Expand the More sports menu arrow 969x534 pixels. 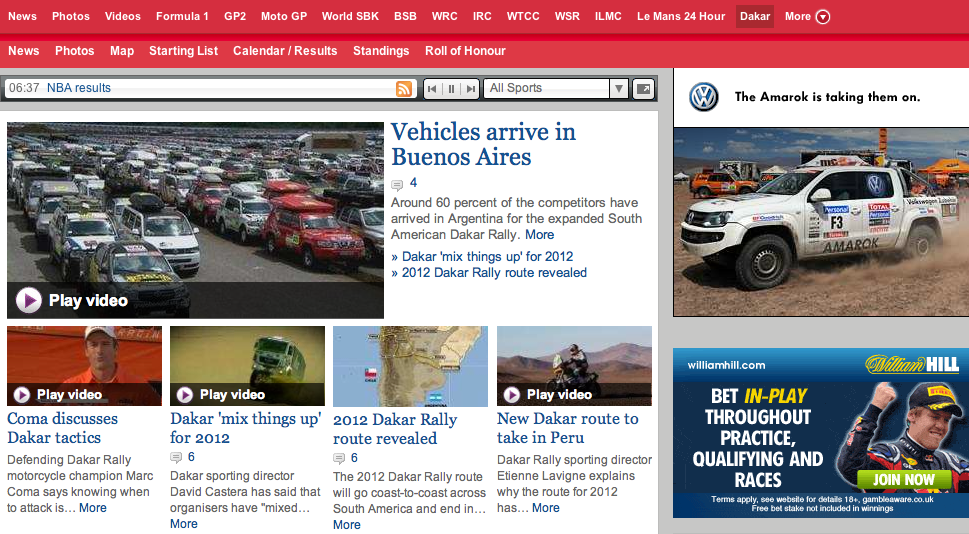[x=823, y=17]
